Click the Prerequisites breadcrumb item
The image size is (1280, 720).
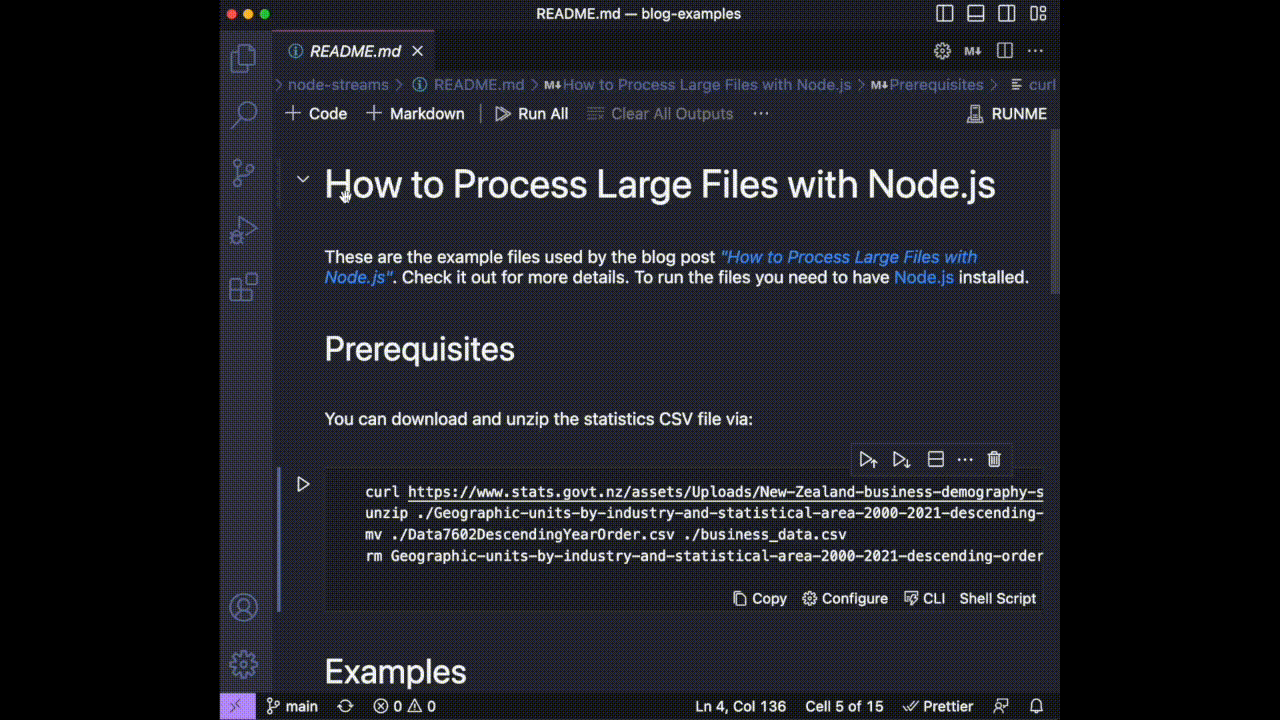pyautogui.click(x=935, y=85)
